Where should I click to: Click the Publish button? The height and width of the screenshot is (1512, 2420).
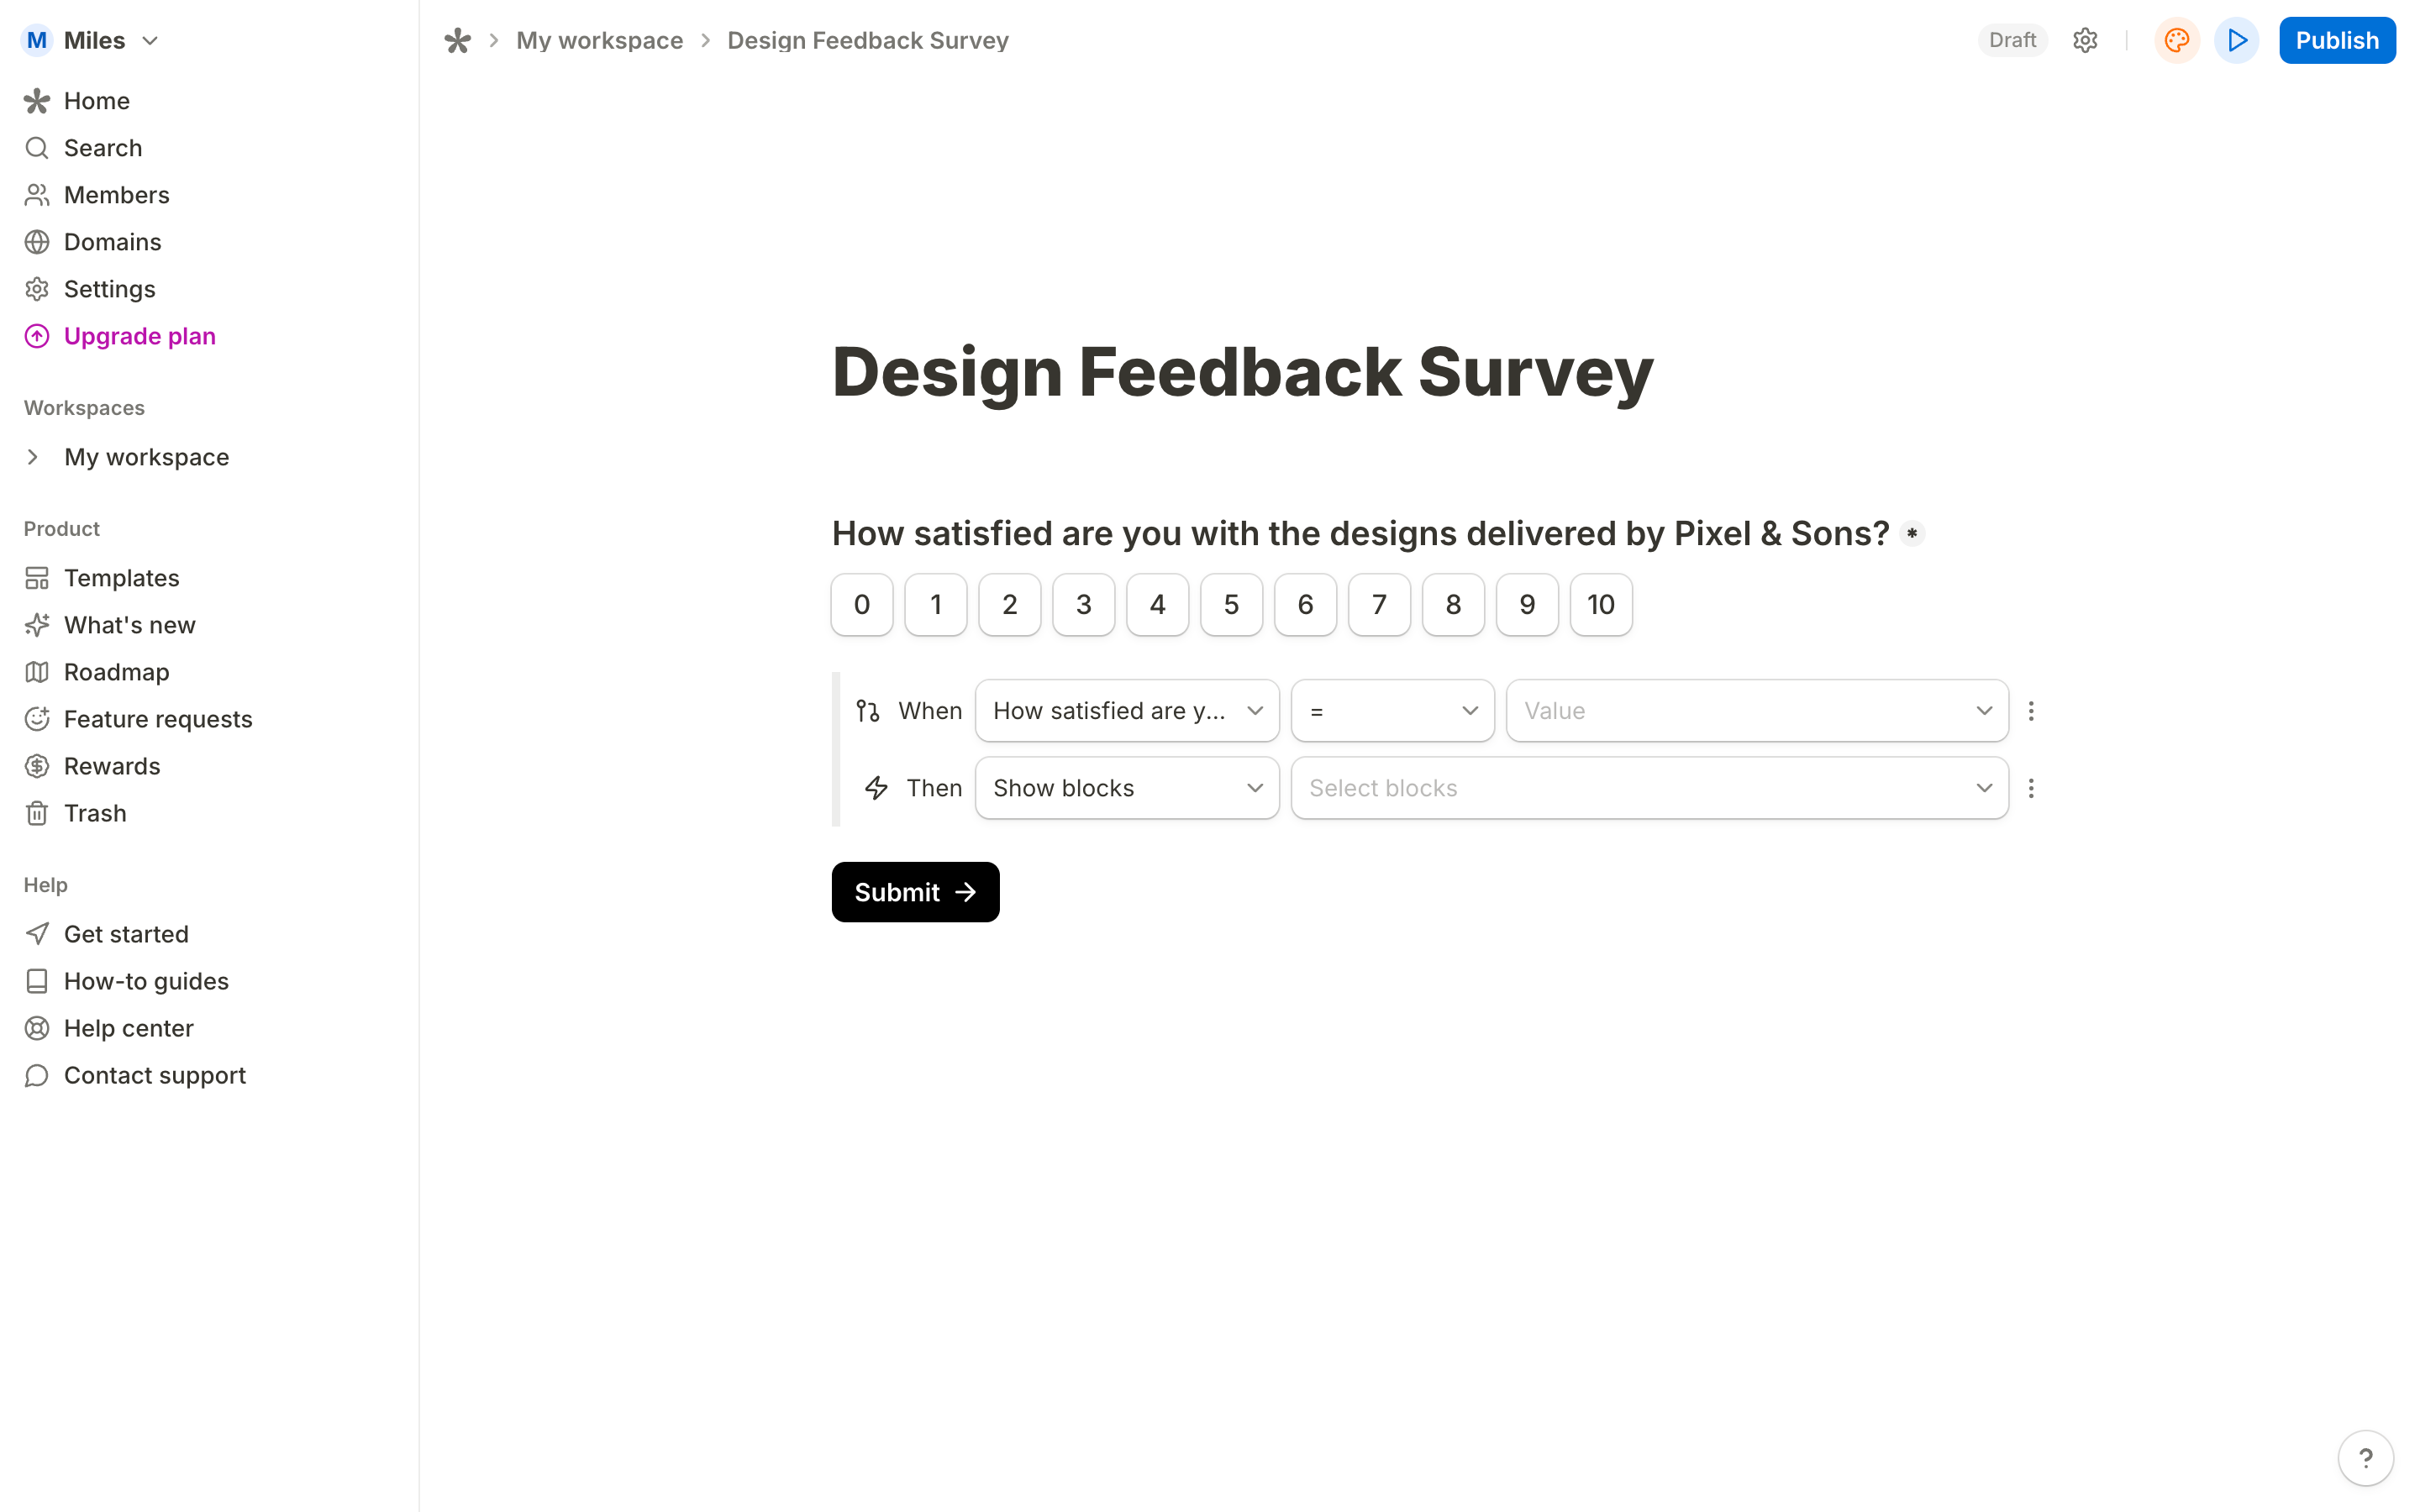(x=2336, y=40)
